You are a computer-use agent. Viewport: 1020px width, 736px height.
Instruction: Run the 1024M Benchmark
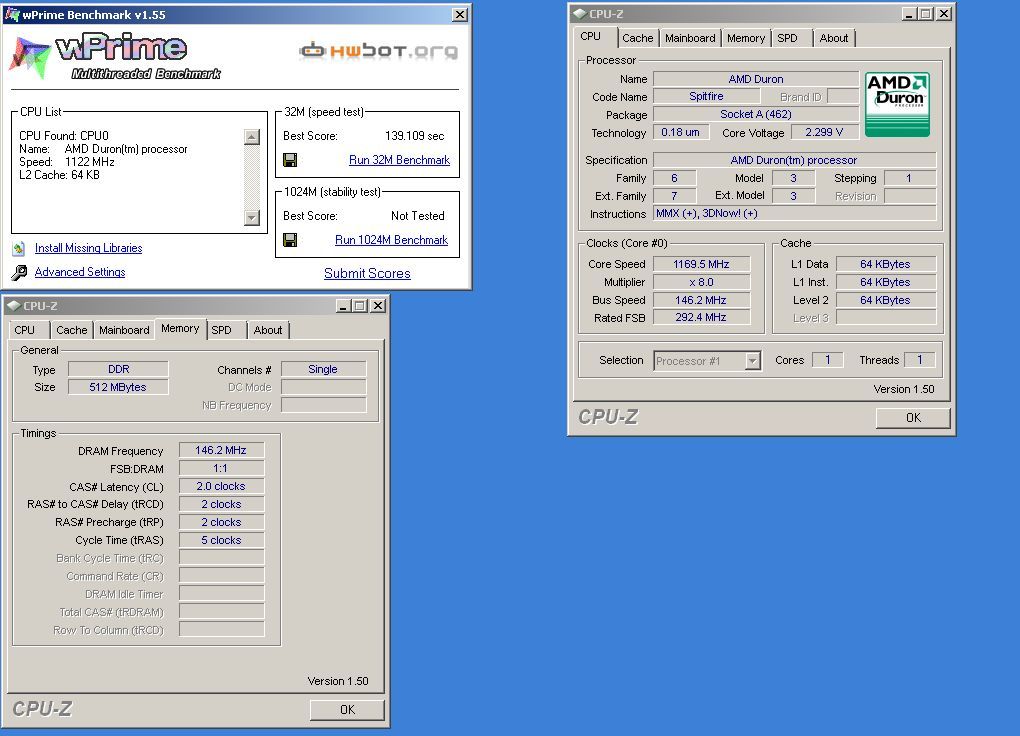[x=392, y=240]
